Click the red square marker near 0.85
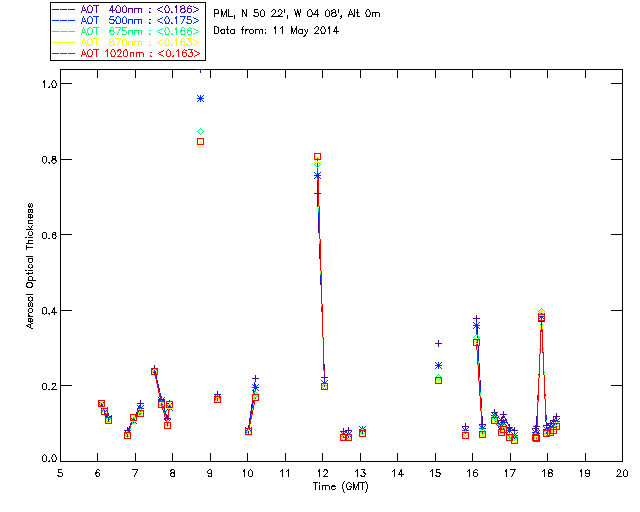The image size is (640, 512). (200, 142)
